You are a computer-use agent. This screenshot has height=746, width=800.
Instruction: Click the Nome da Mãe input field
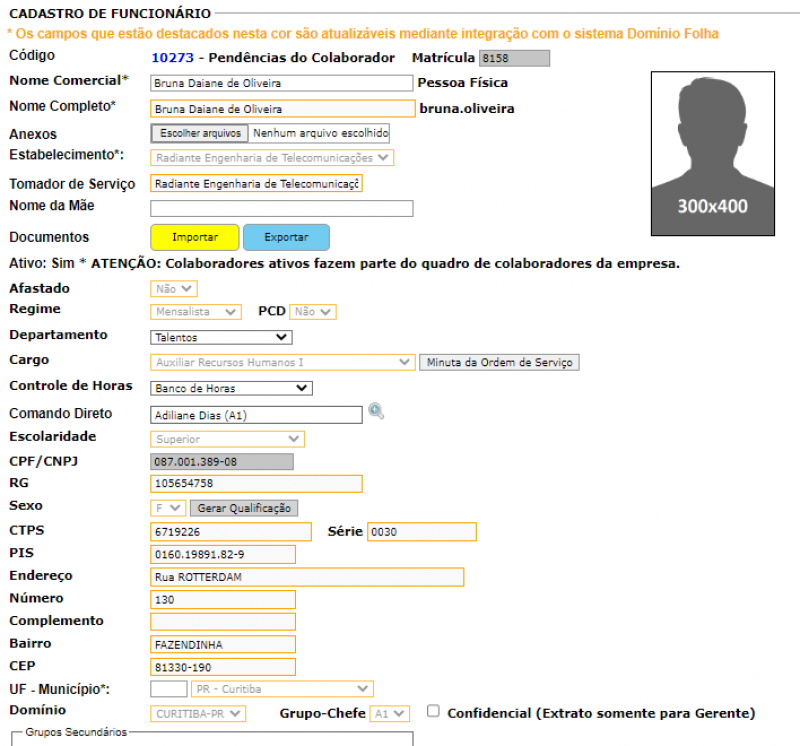[x=281, y=209]
